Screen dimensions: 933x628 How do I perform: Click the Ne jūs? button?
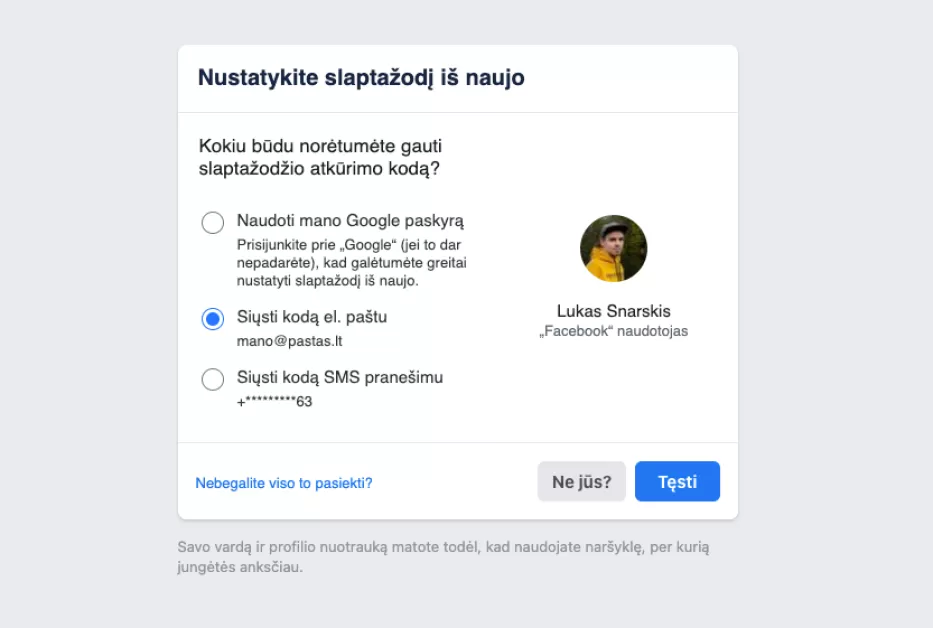point(581,481)
